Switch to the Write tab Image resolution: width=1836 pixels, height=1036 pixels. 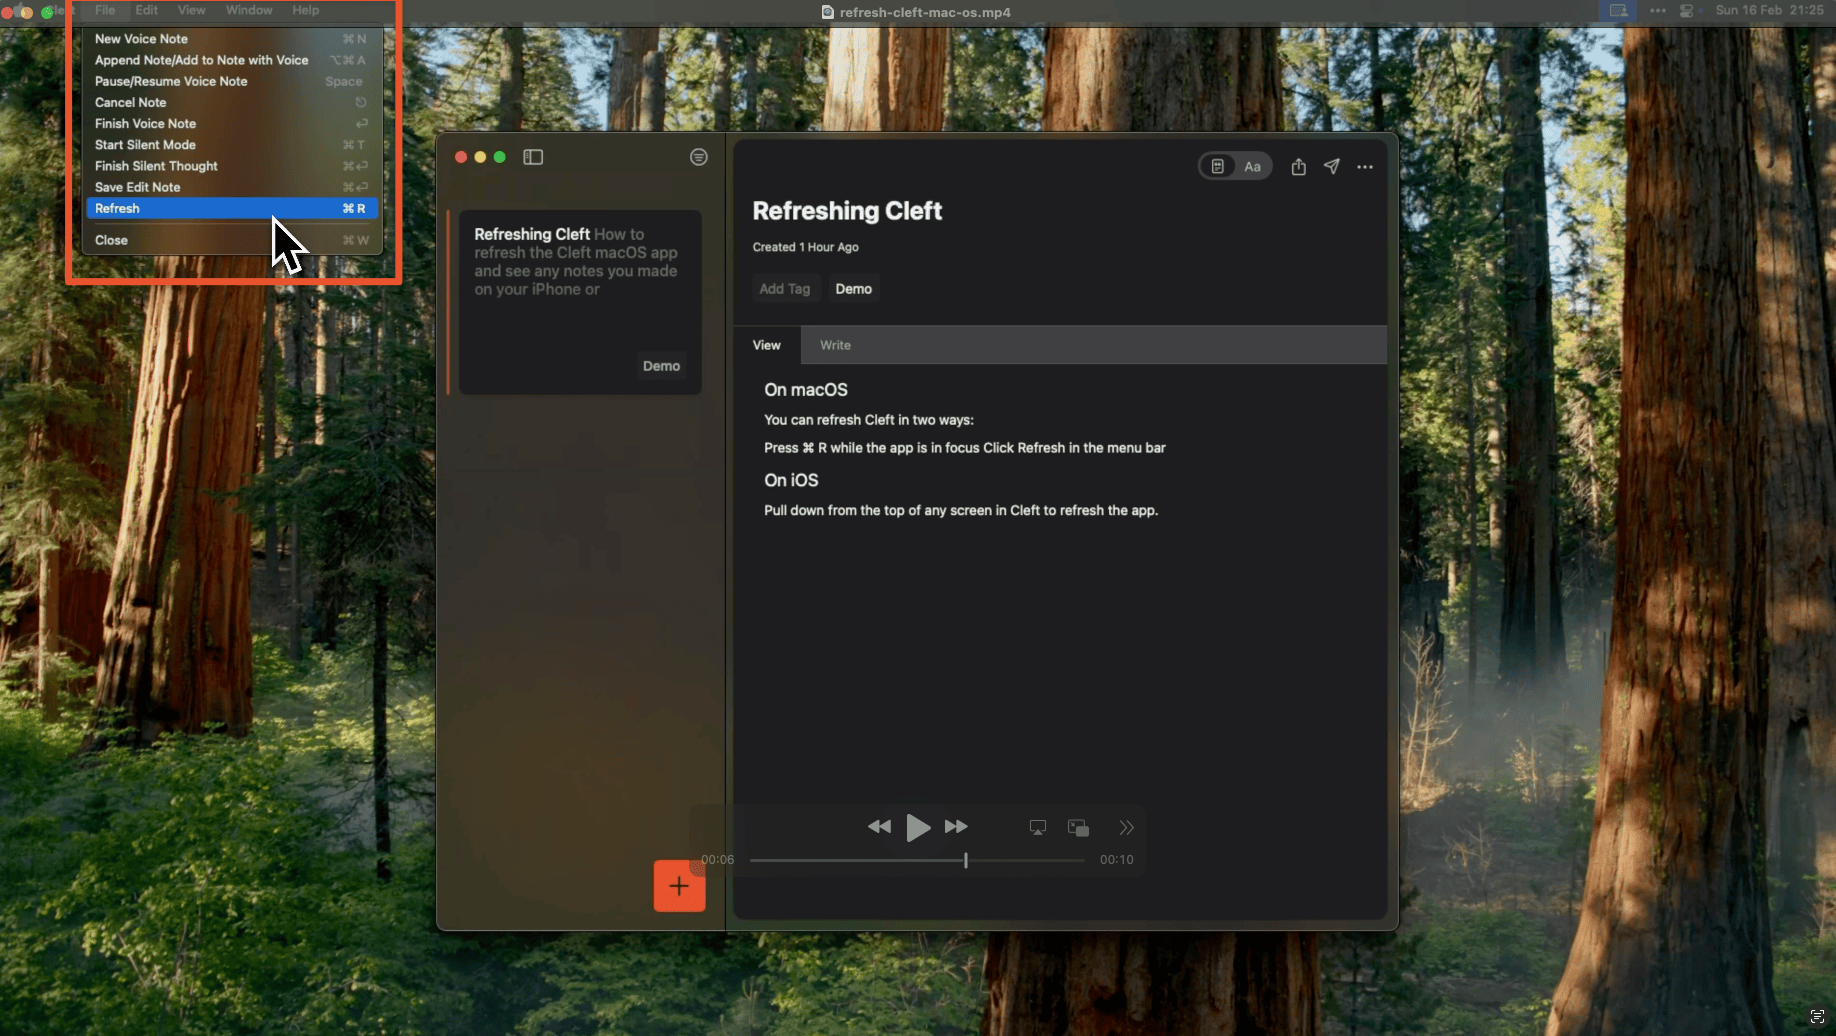click(834, 344)
